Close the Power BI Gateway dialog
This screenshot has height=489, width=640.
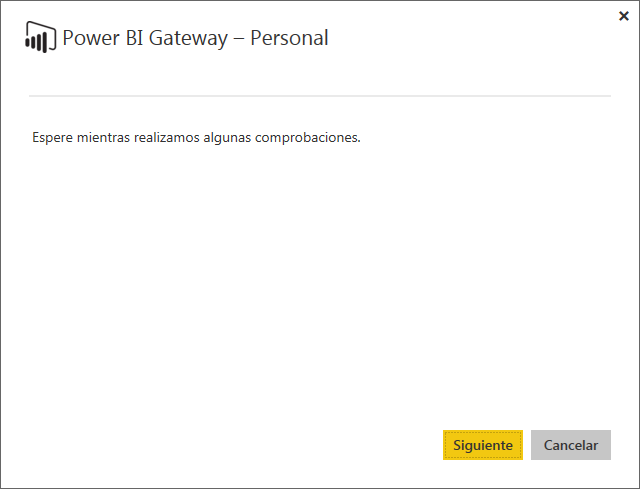tap(624, 16)
